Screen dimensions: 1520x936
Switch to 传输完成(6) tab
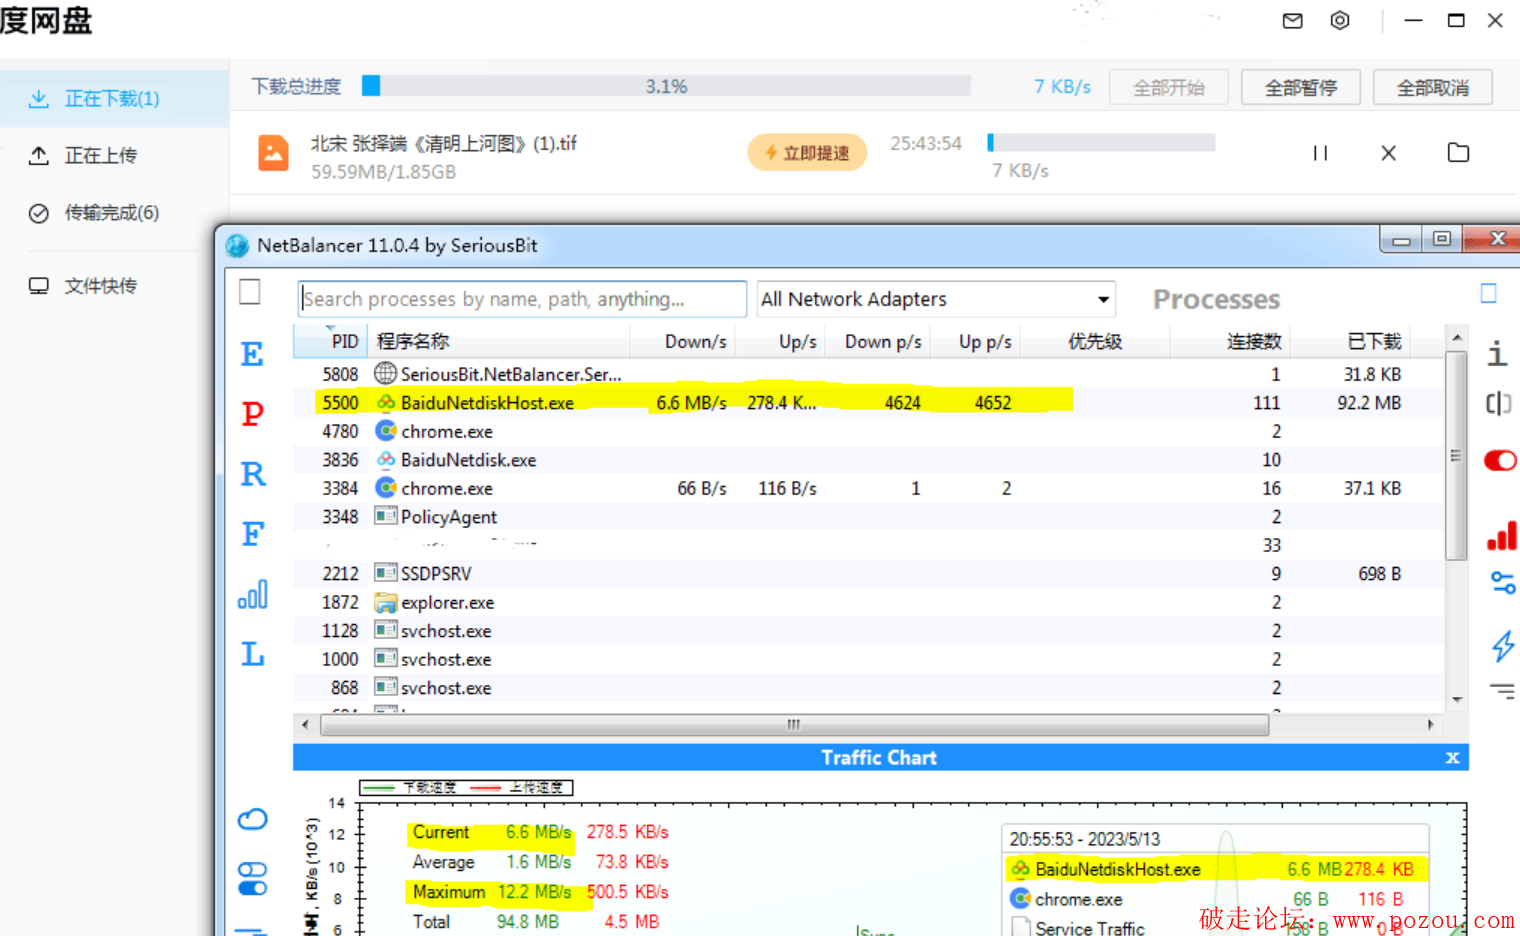(111, 213)
